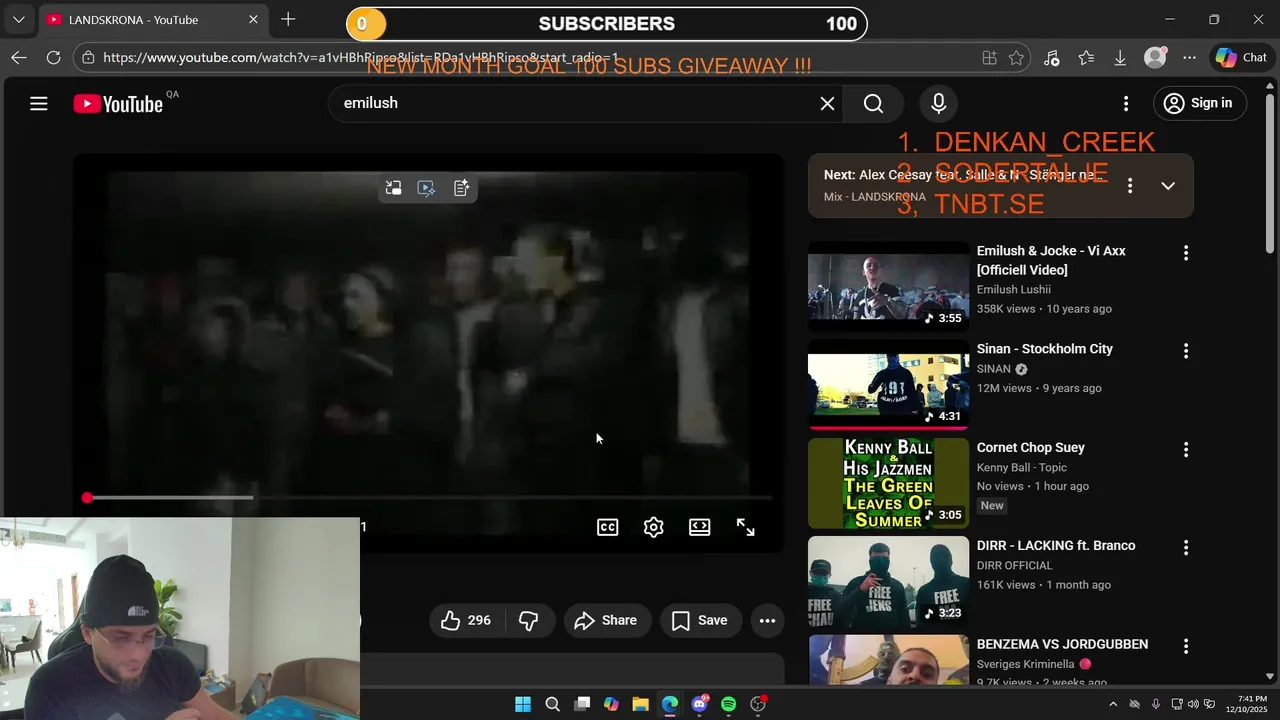Click the Sign in button
1280x720 pixels.
pos(1199,103)
